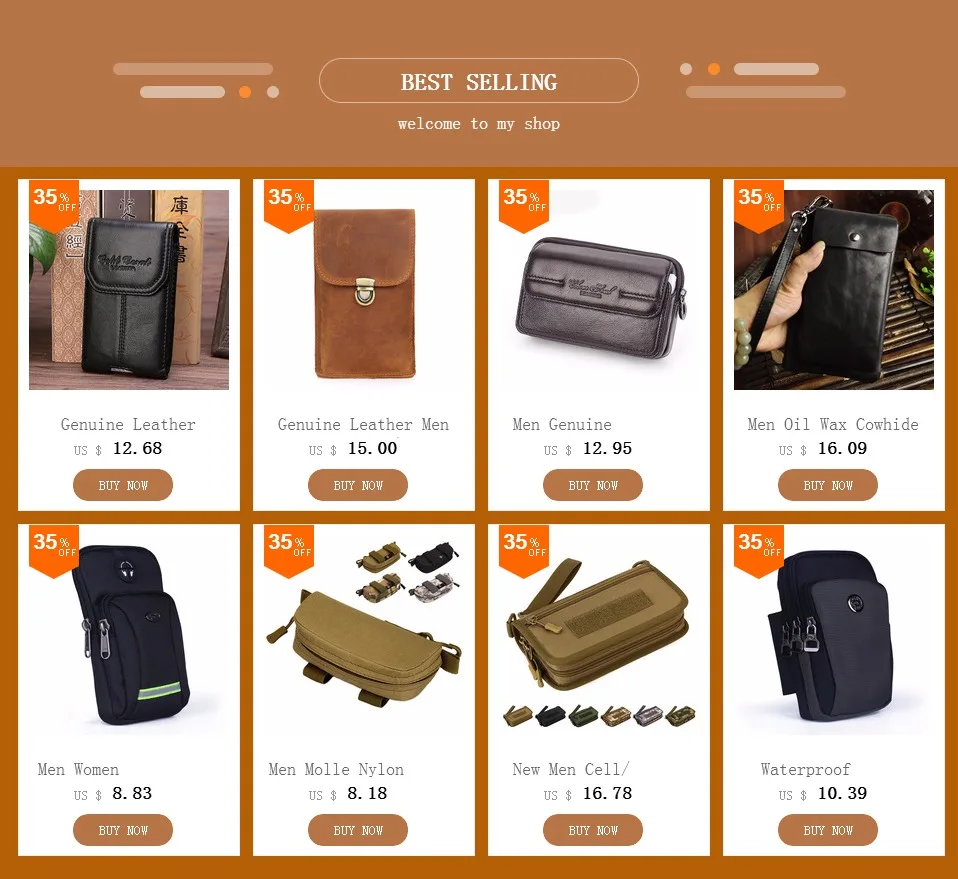This screenshot has height=879, width=958.
Task: Open the dark horizontal leather waist bag image
Action: click(599, 290)
